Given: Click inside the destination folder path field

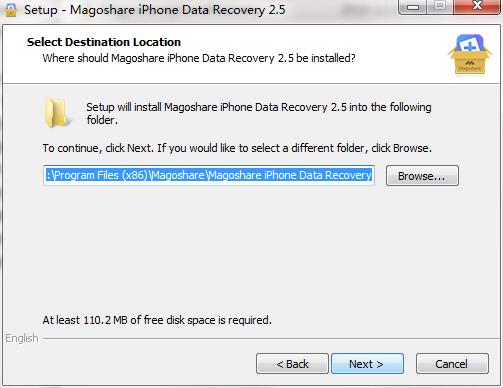Looking at the screenshot, I should click(x=209, y=175).
